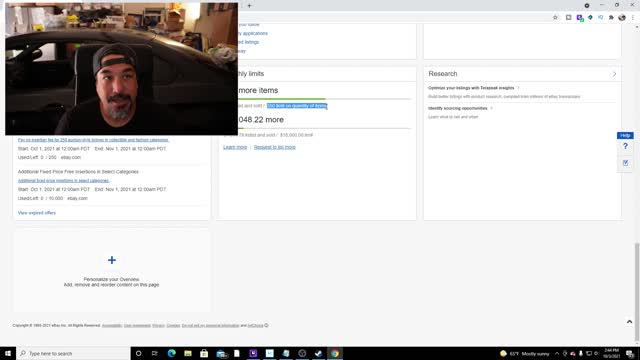Bookmark this page with the star icon

555,18
